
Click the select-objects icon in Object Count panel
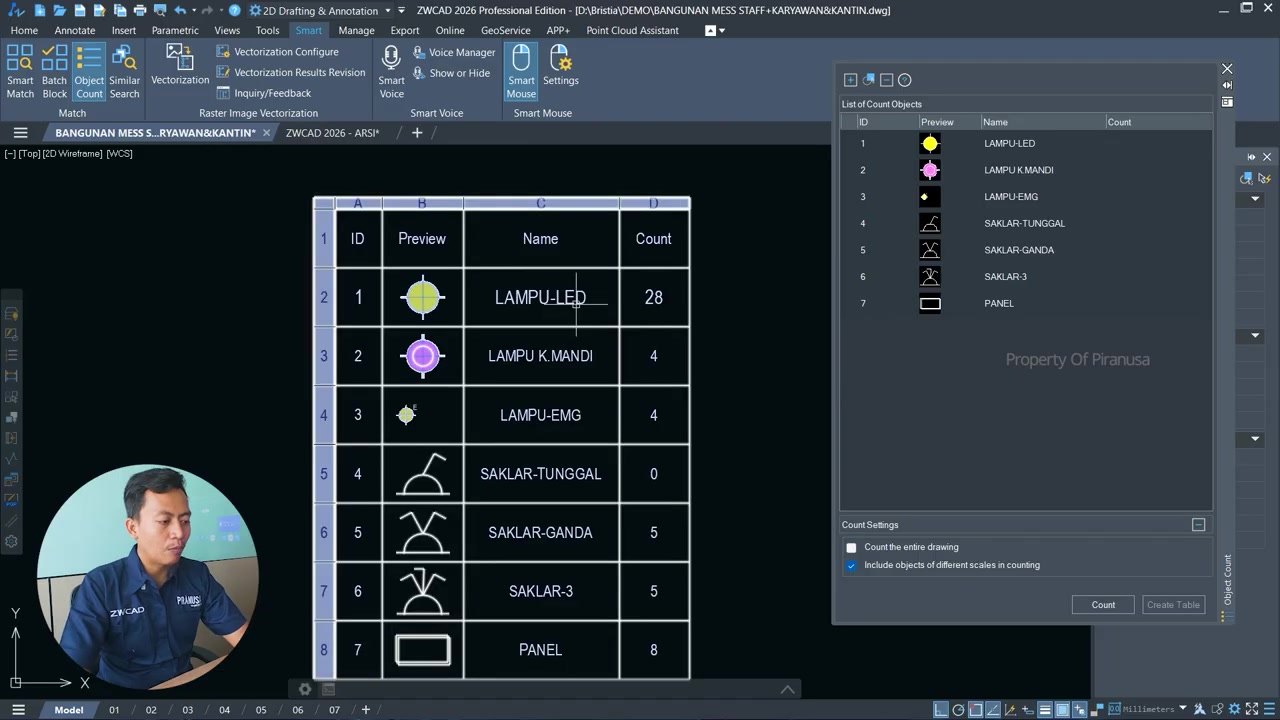click(868, 80)
